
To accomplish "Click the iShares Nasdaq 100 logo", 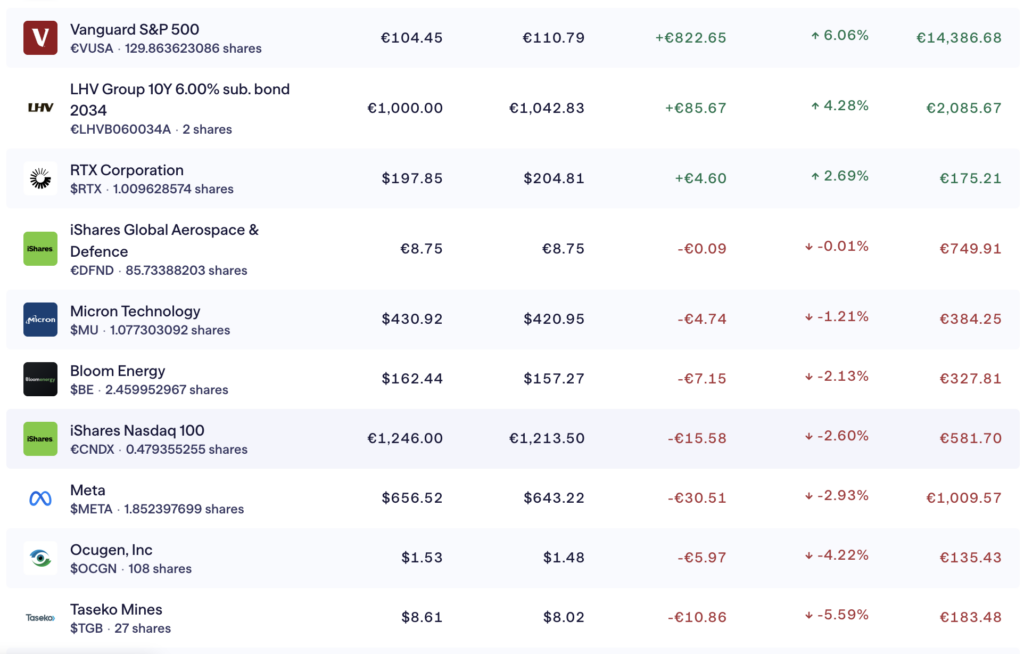I will 40,439.
